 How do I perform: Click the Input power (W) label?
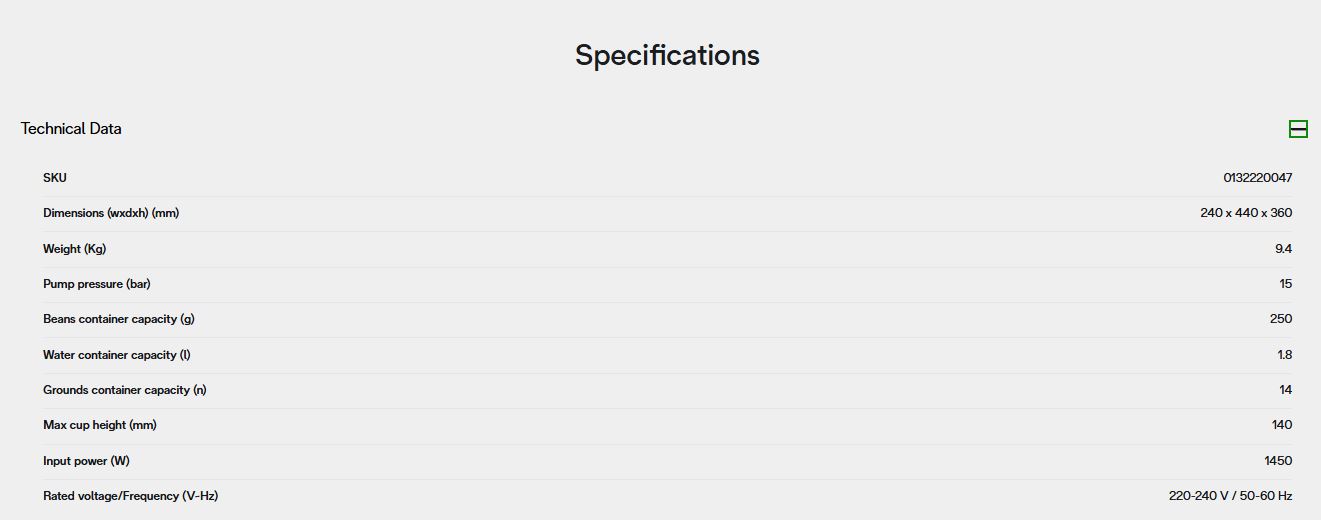[x=86, y=461]
